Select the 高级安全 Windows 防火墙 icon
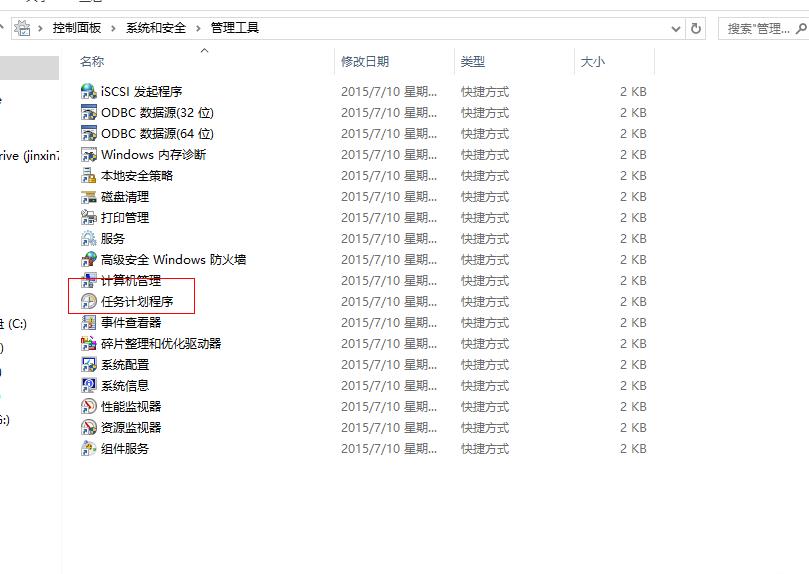This screenshot has width=809, height=574. click(89, 259)
